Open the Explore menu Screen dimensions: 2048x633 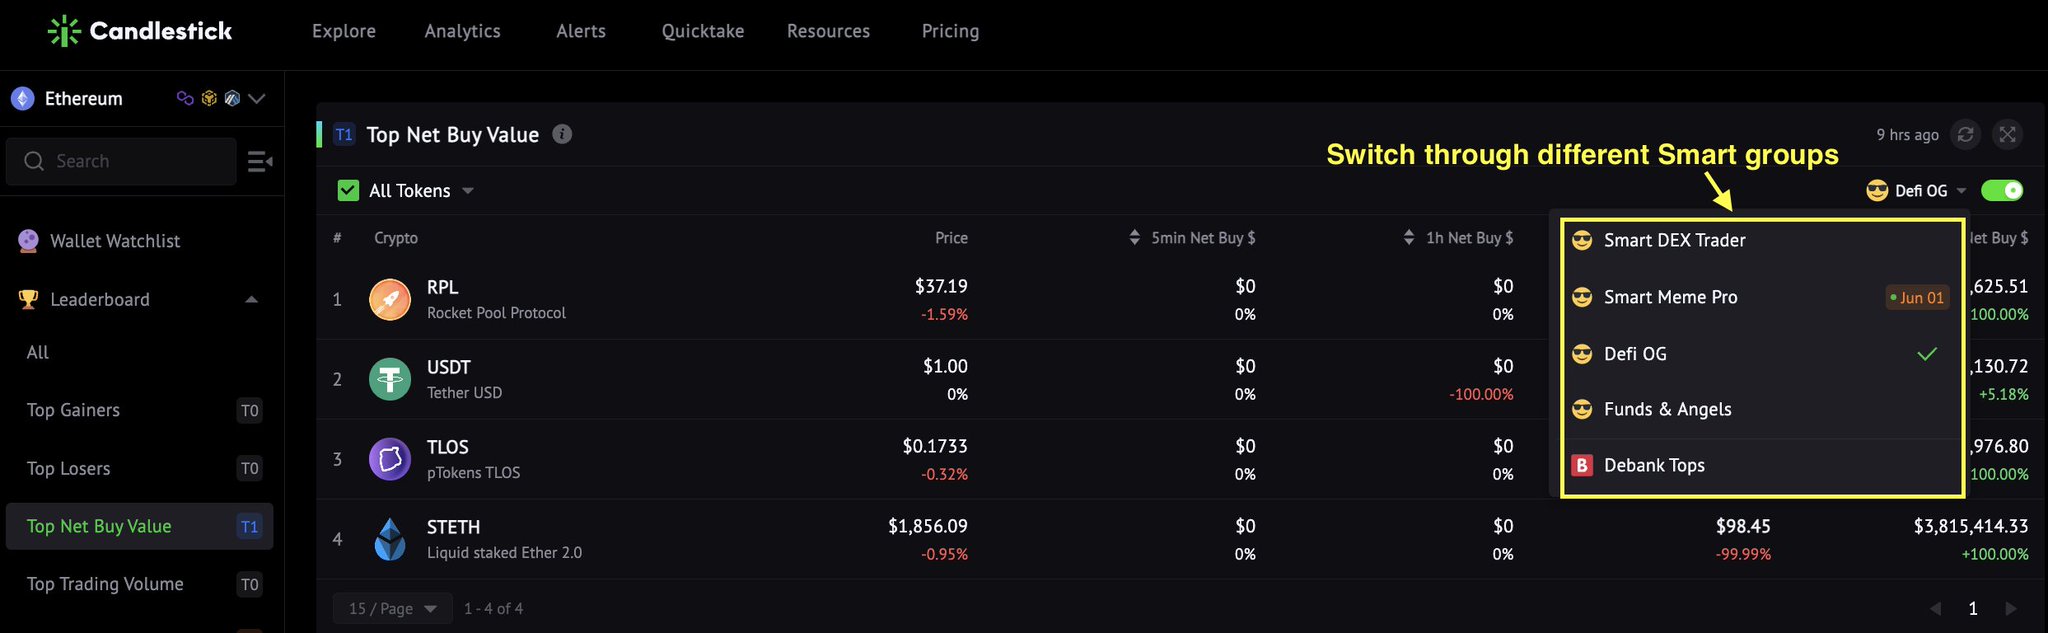tap(344, 31)
